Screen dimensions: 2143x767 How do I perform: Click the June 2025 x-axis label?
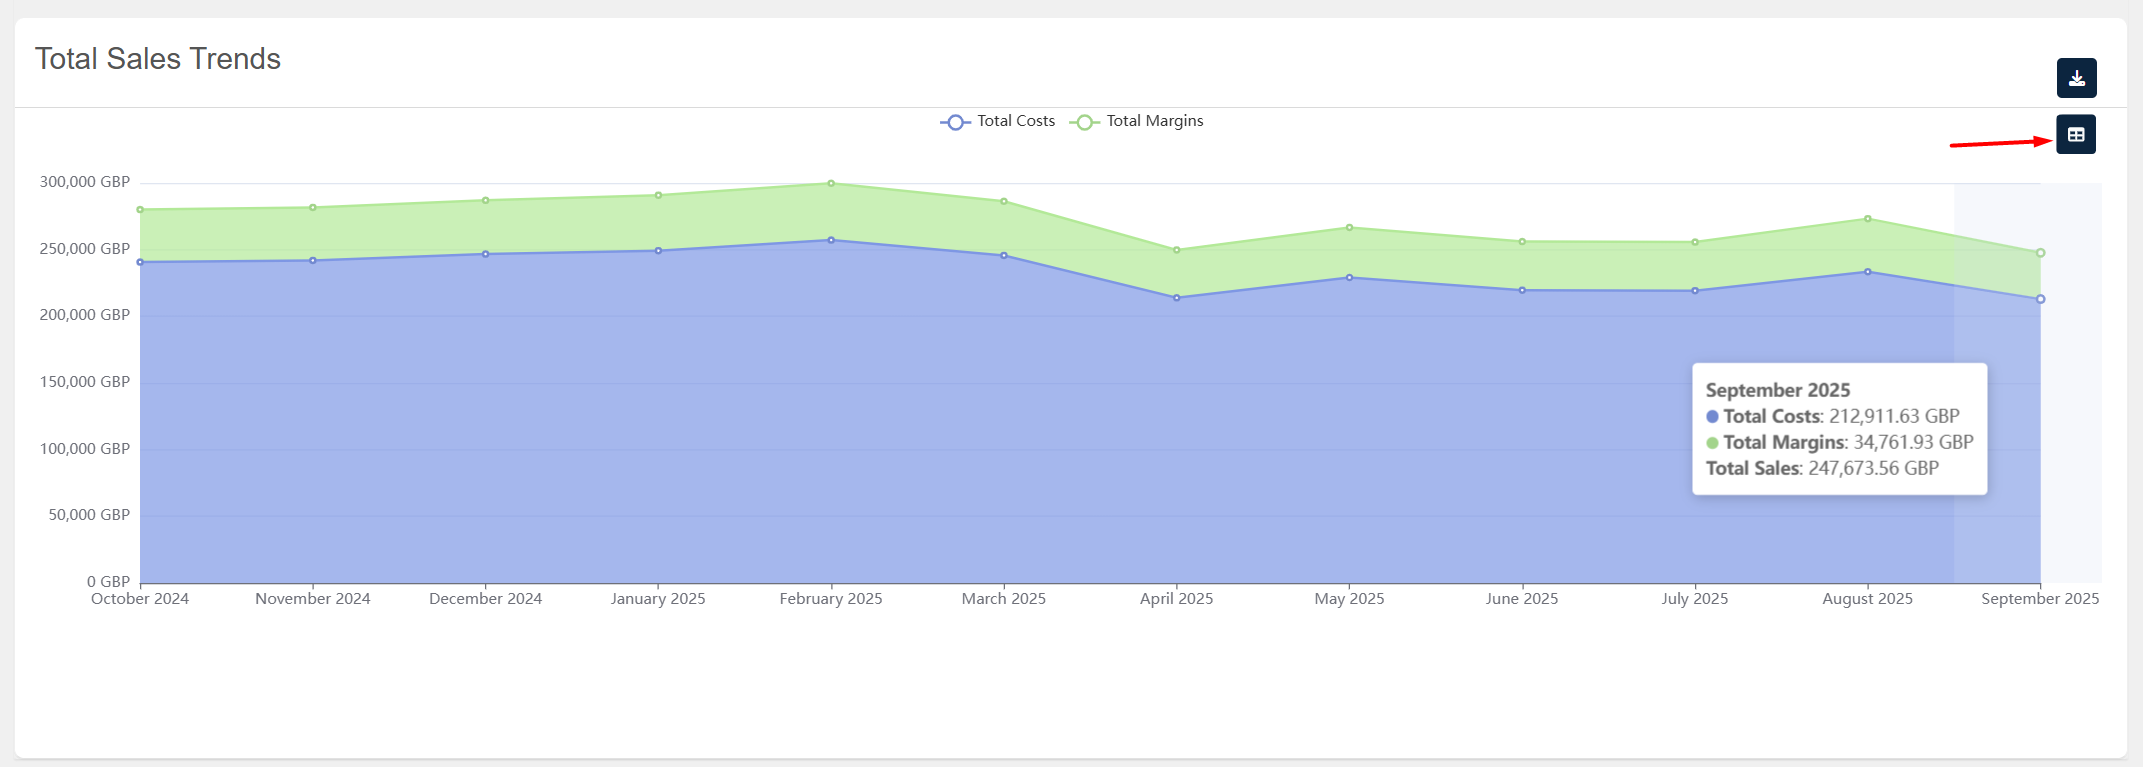pos(1521,599)
